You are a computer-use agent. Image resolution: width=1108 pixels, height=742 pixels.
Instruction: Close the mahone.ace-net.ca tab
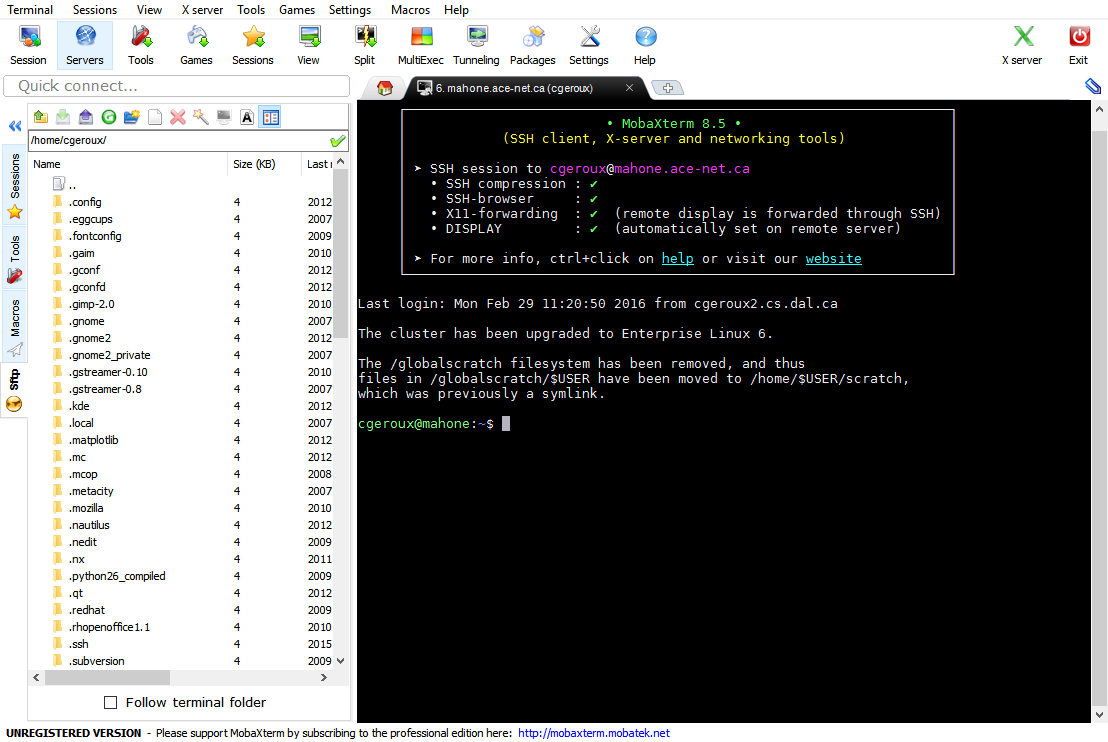[629, 88]
